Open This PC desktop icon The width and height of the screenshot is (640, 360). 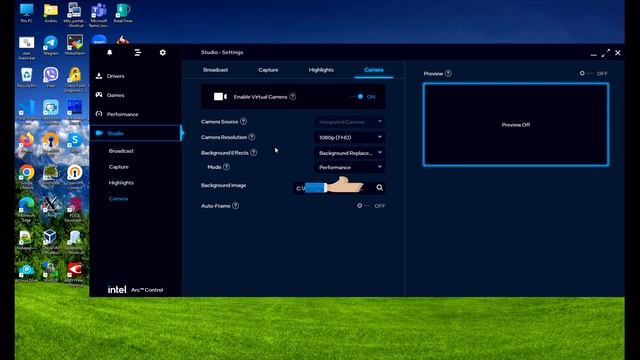coord(27,13)
